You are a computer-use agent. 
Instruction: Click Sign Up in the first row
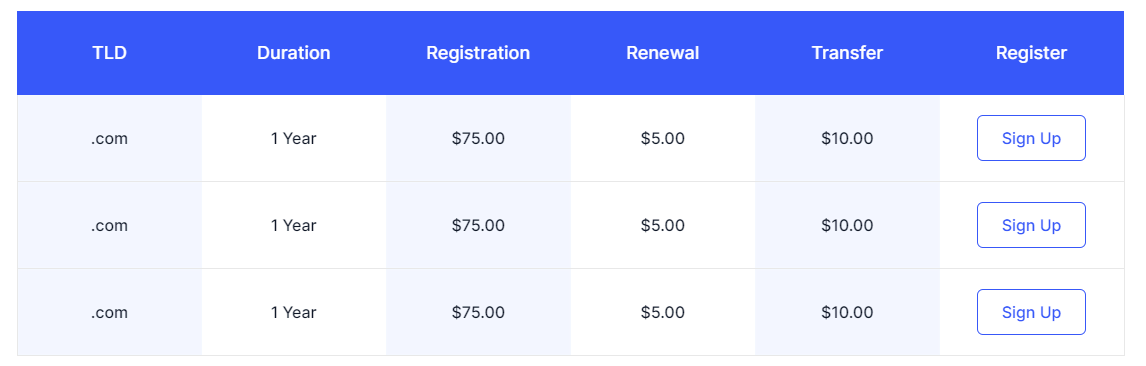pos(1031,138)
